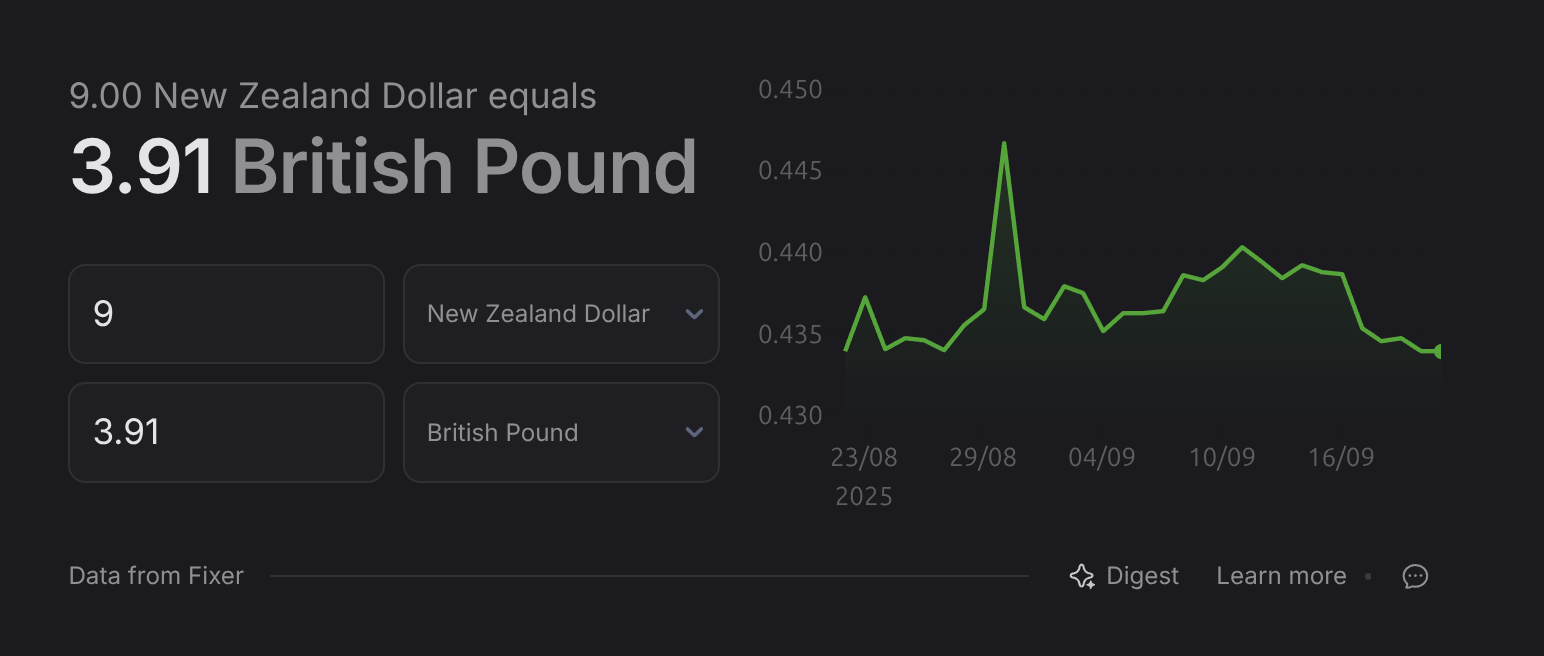Open the feedback speech bubble icon
1544x656 pixels.
click(x=1415, y=576)
